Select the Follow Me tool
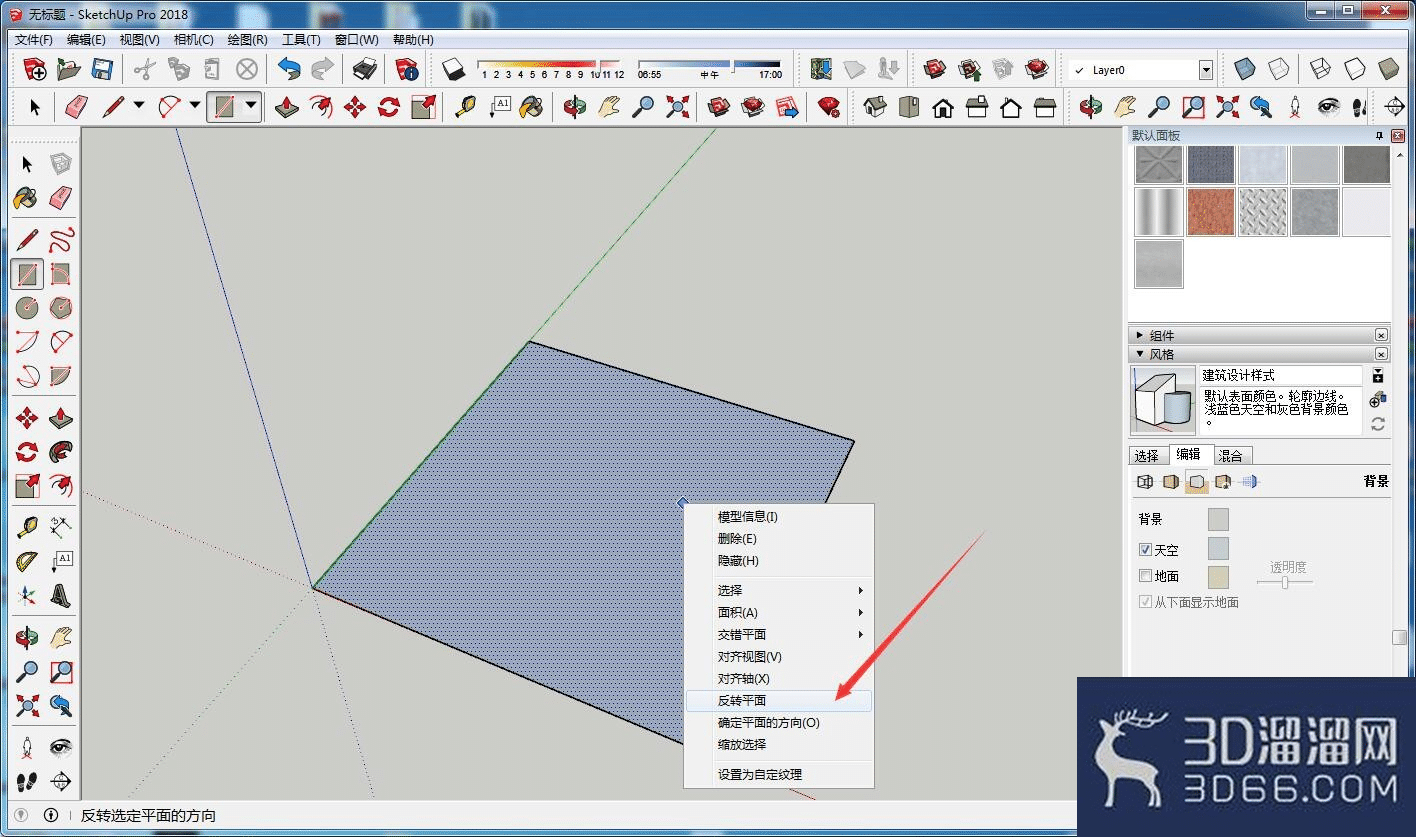The height and width of the screenshot is (837, 1416). coord(61,452)
